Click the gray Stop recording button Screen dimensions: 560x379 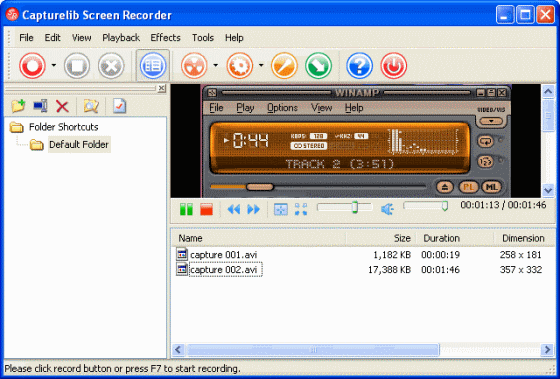tap(77, 66)
